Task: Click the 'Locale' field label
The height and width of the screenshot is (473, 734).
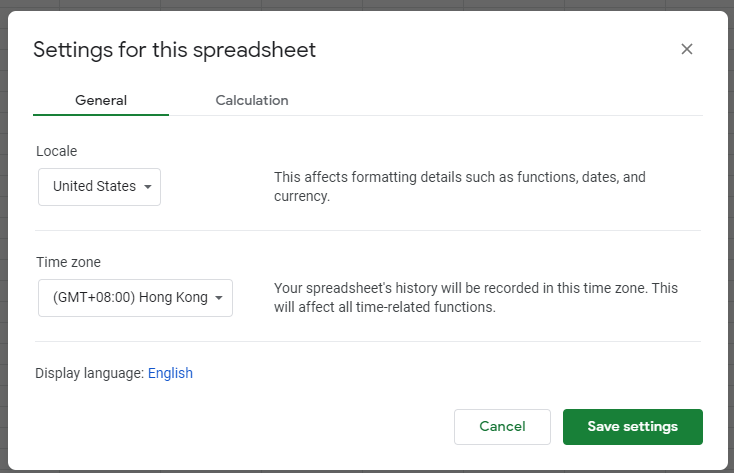Action: [57, 151]
